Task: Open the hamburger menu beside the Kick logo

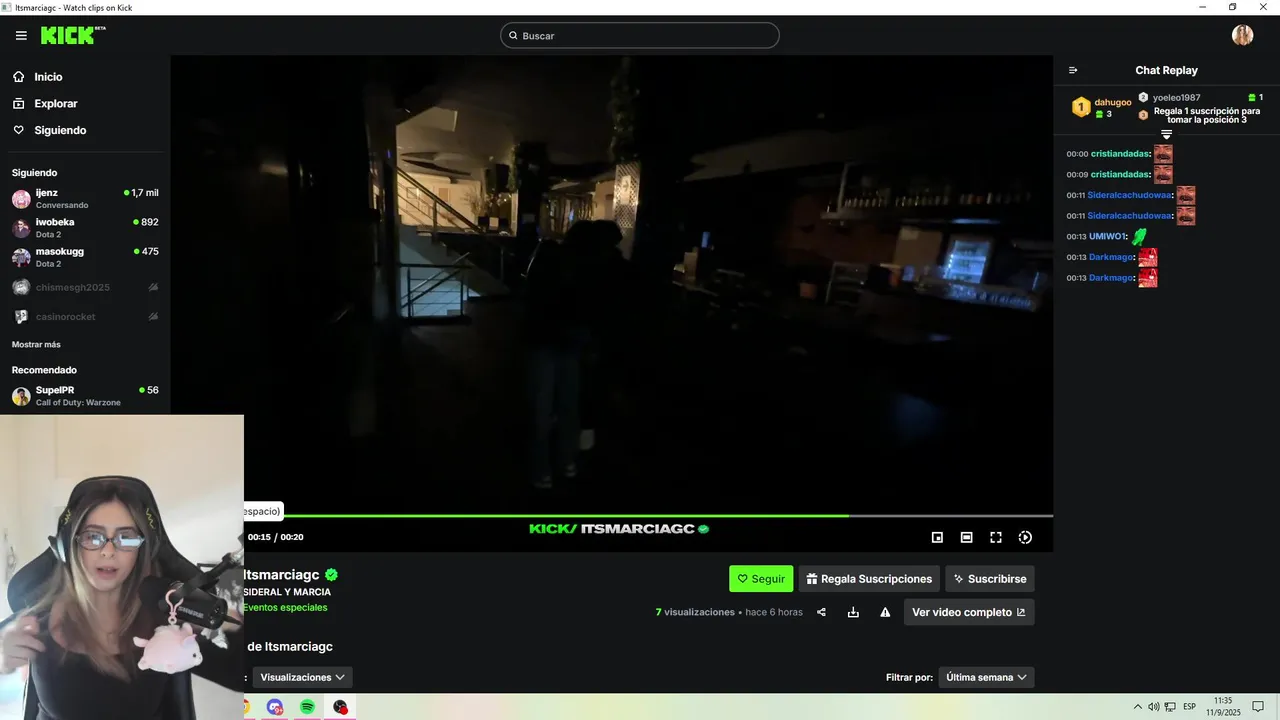Action: (21, 36)
